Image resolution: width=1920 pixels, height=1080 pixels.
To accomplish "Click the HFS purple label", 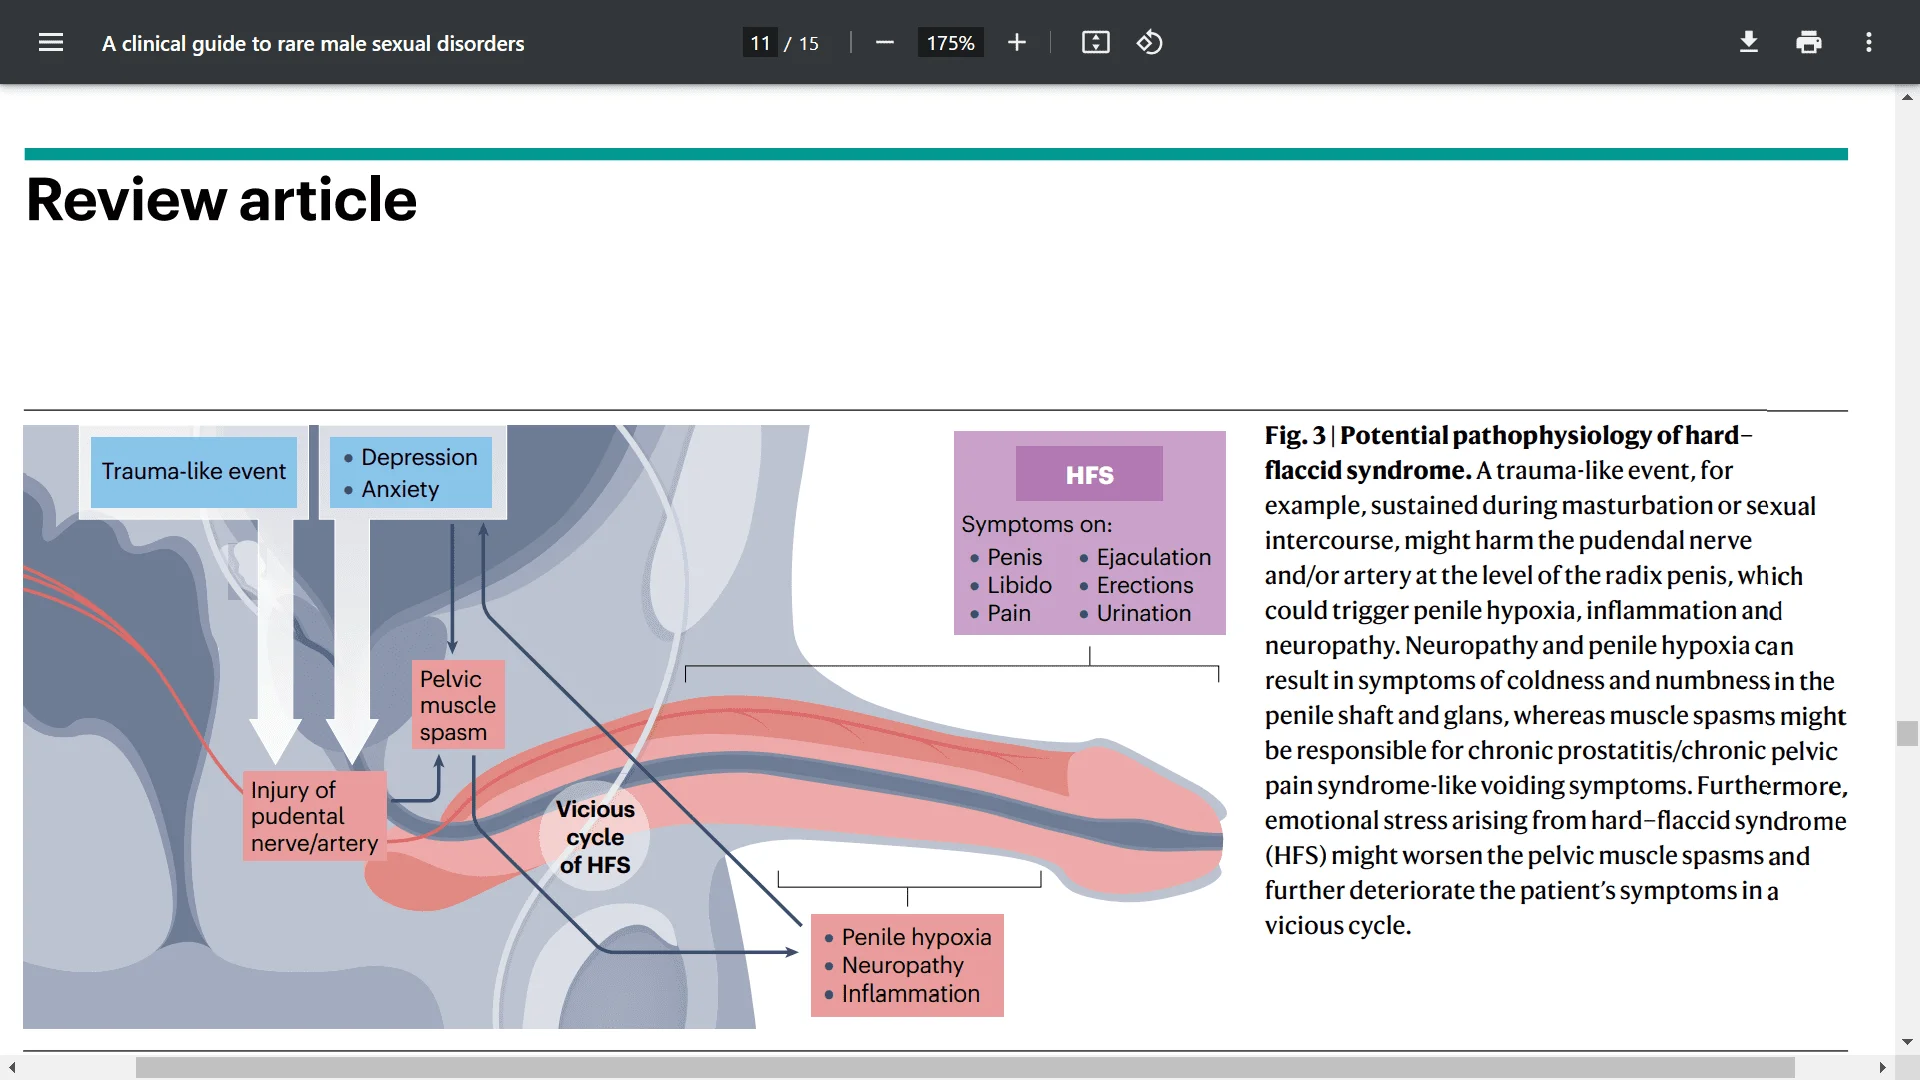I will [x=1089, y=474].
